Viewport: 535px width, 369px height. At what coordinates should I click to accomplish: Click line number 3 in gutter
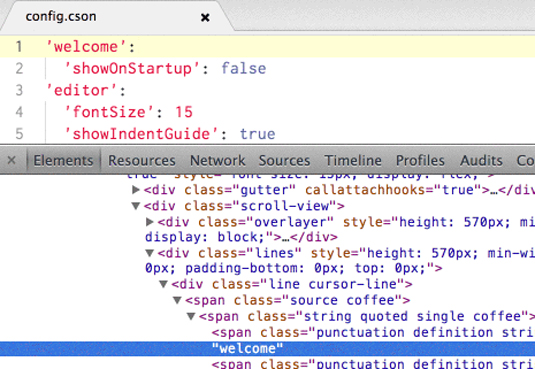(x=19, y=90)
